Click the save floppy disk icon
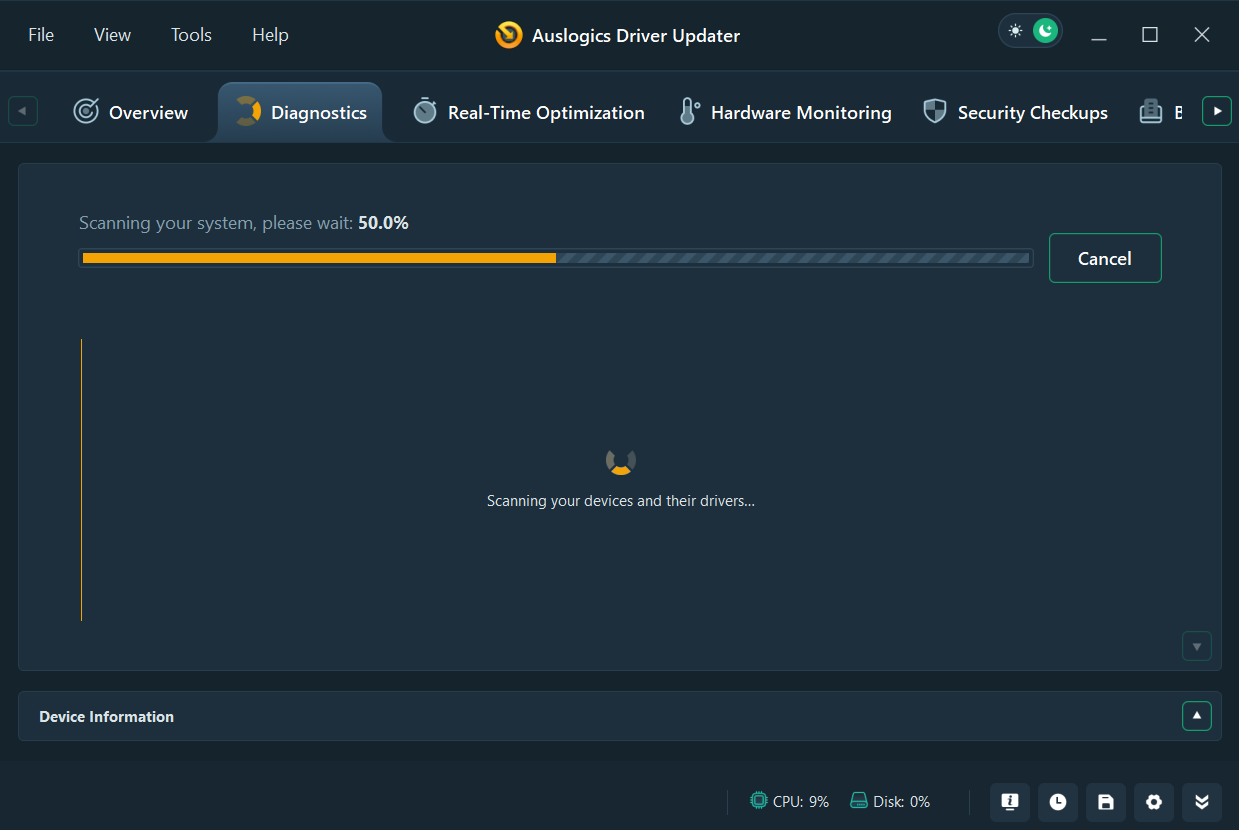This screenshot has height=830, width=1239. click(x=1106, y=802)
